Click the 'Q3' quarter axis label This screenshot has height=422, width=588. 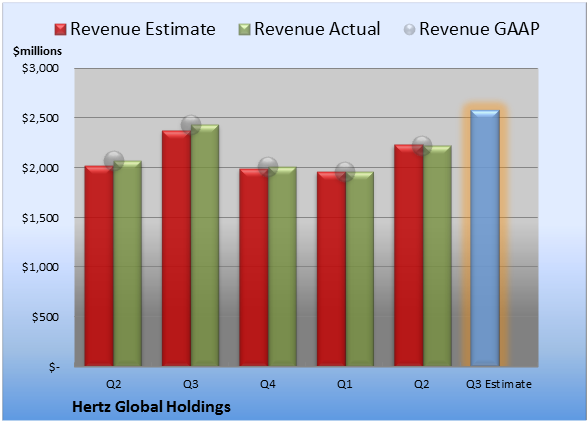tap(191, 384)
